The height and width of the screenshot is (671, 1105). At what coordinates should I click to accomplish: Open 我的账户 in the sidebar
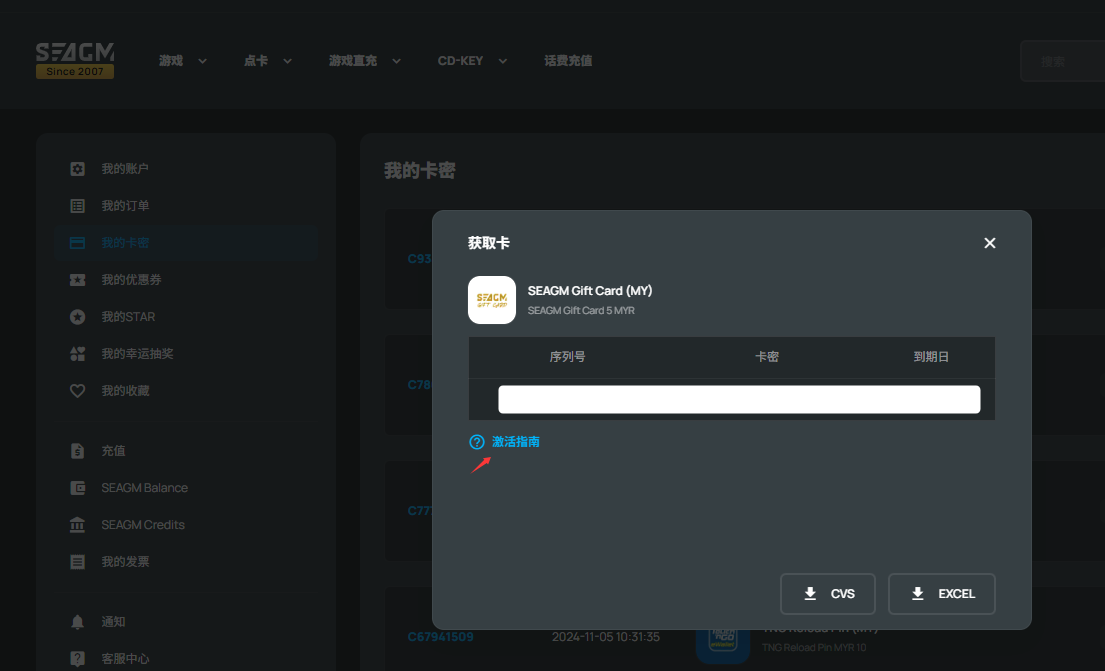[125, 168]
